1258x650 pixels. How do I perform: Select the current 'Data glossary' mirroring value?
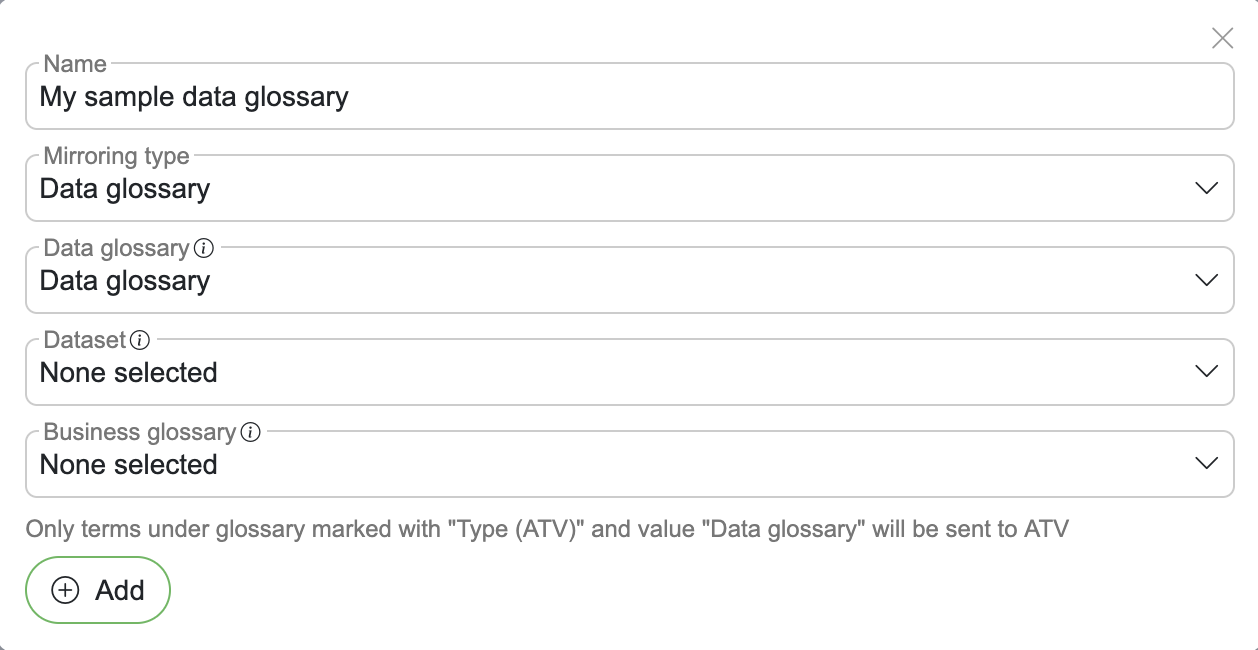coord(123,188)
